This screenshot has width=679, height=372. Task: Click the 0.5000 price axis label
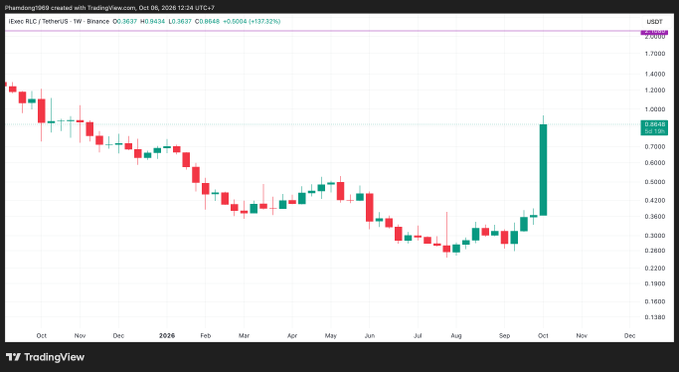654,182
